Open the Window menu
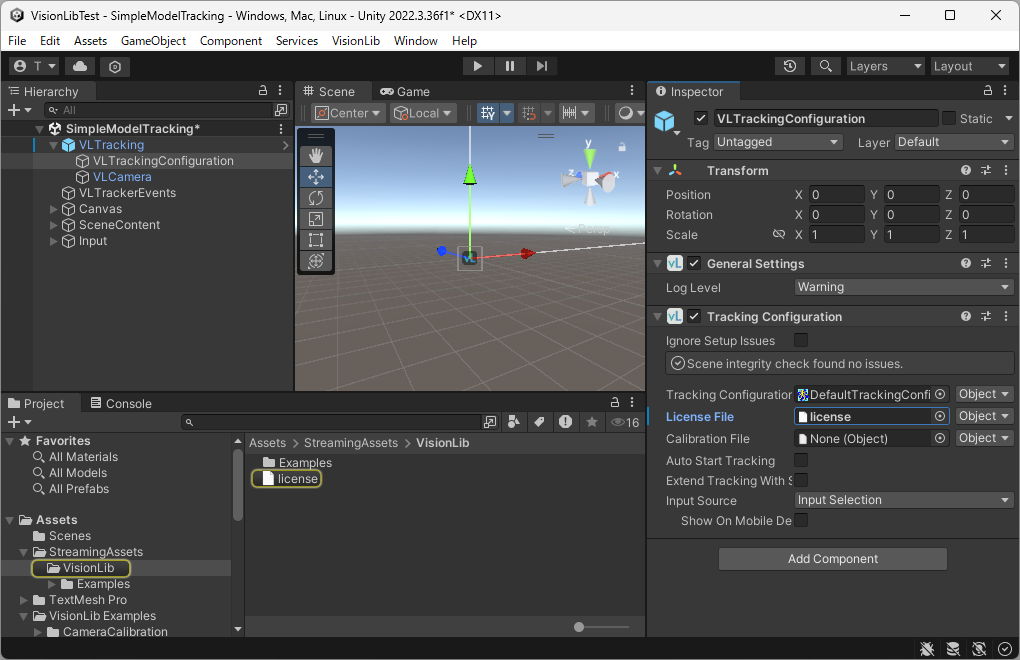This screenshot has height=660, width=1020. pyautogui.click(x=415, y=40)
